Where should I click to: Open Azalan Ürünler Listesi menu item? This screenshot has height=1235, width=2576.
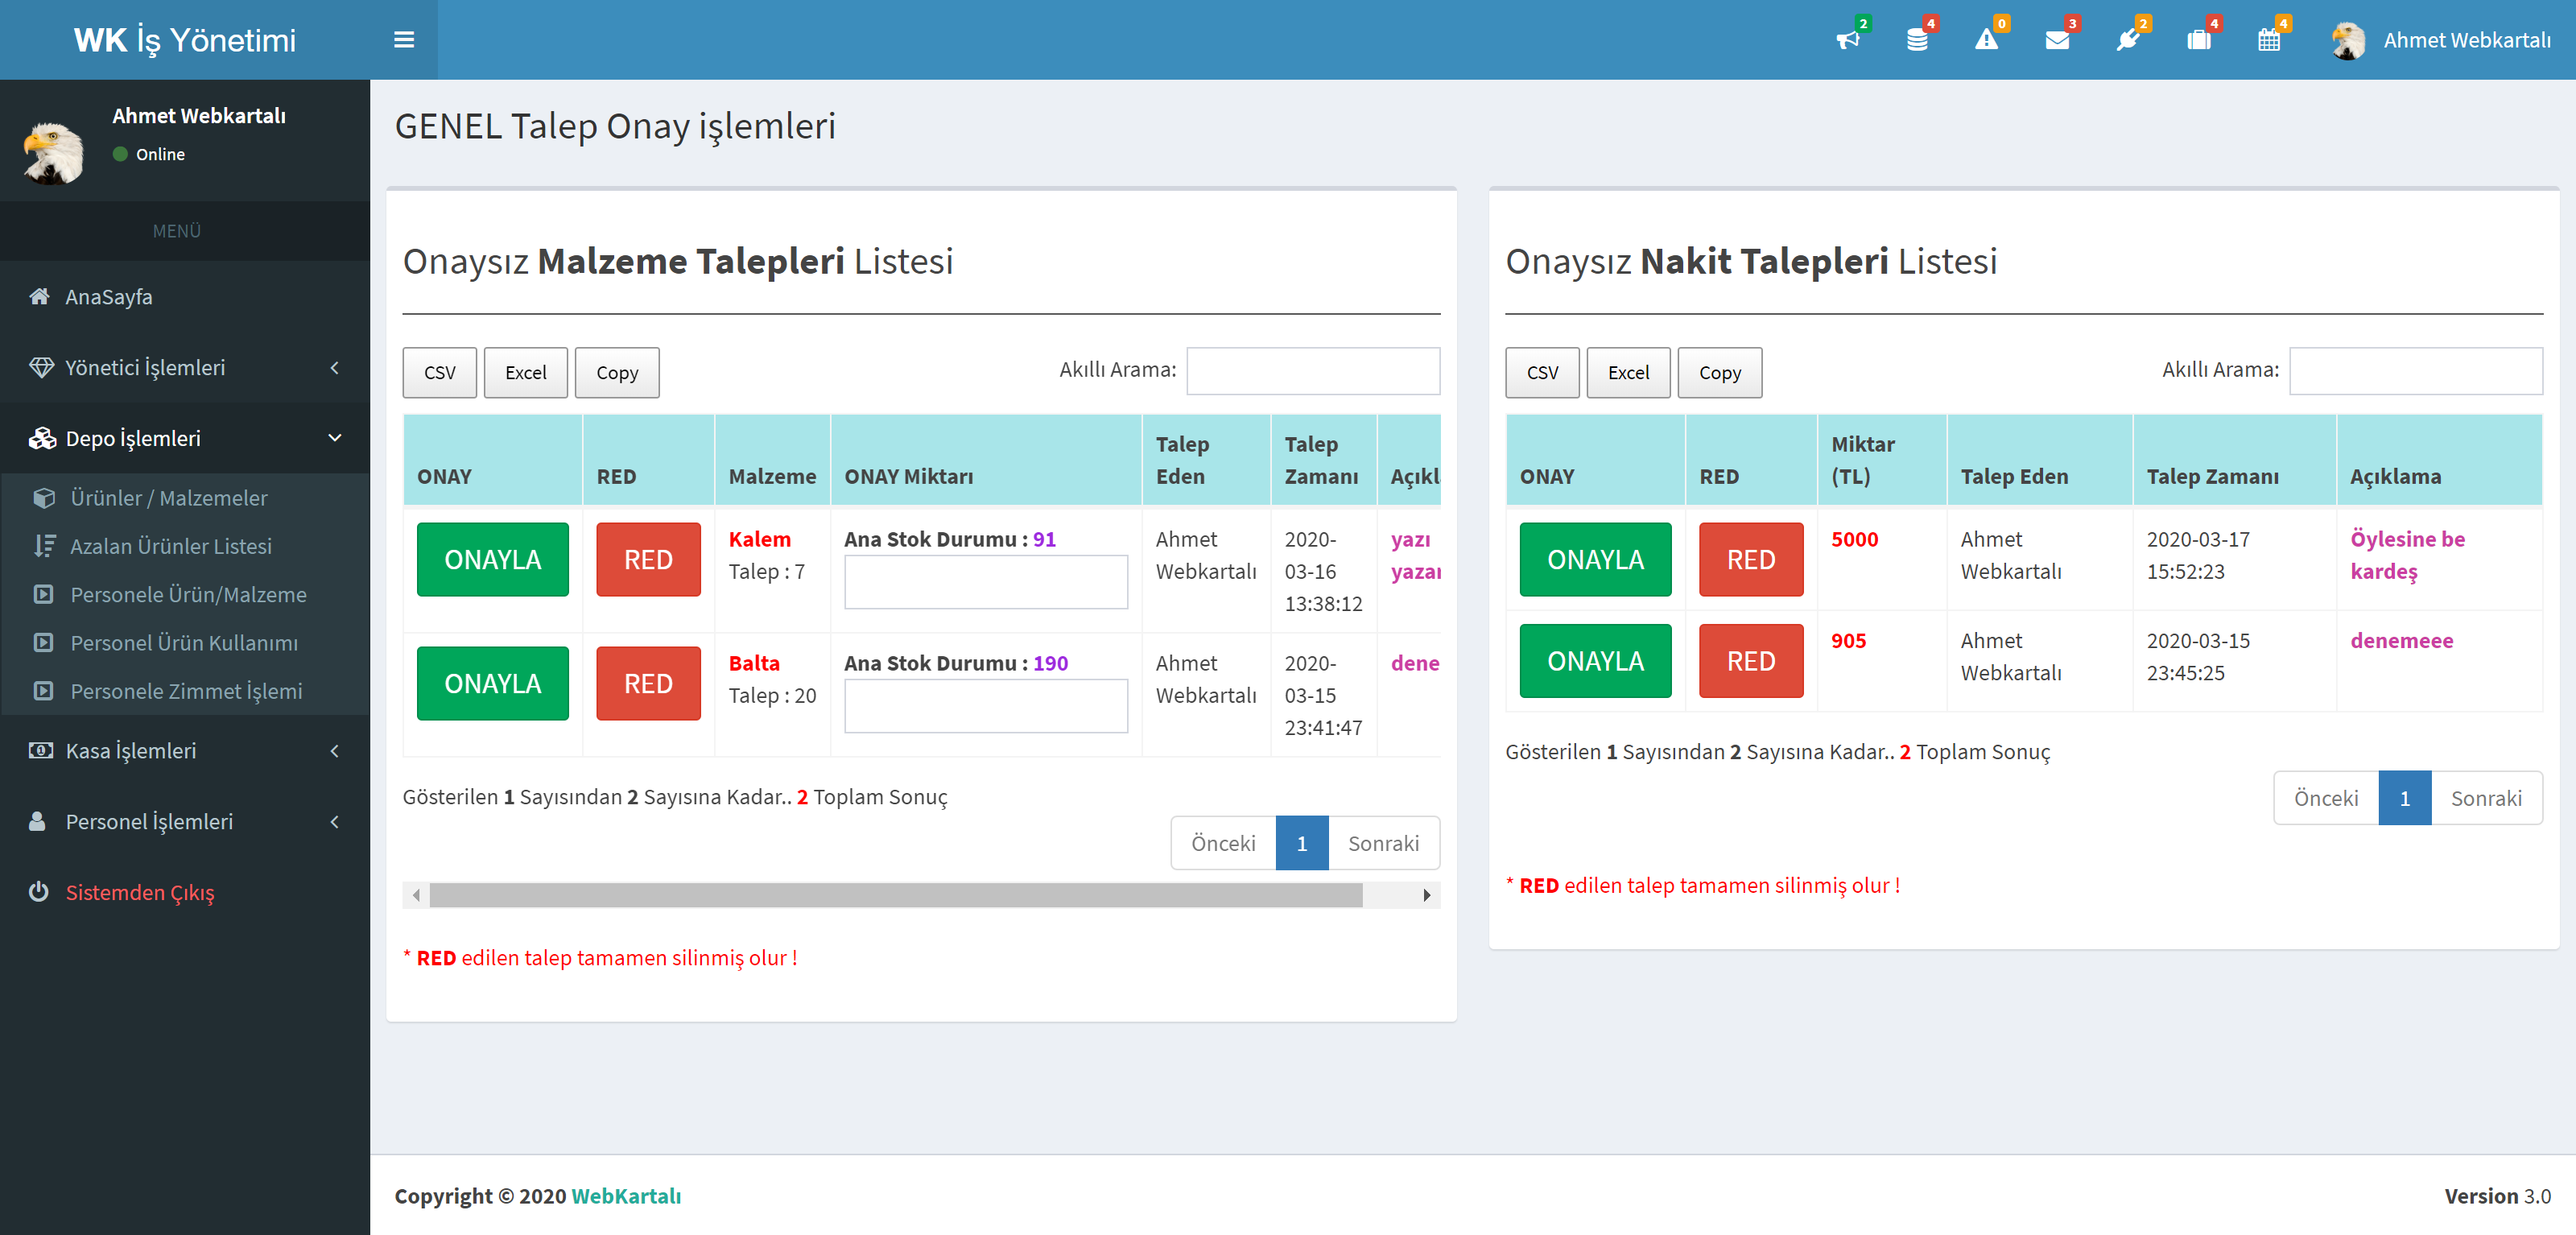(170, 546)
